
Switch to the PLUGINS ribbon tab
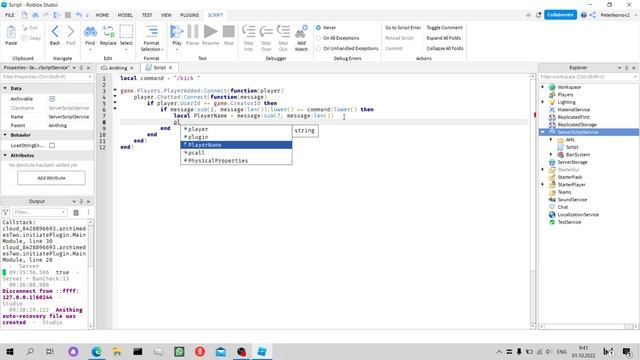coord(190,15)
